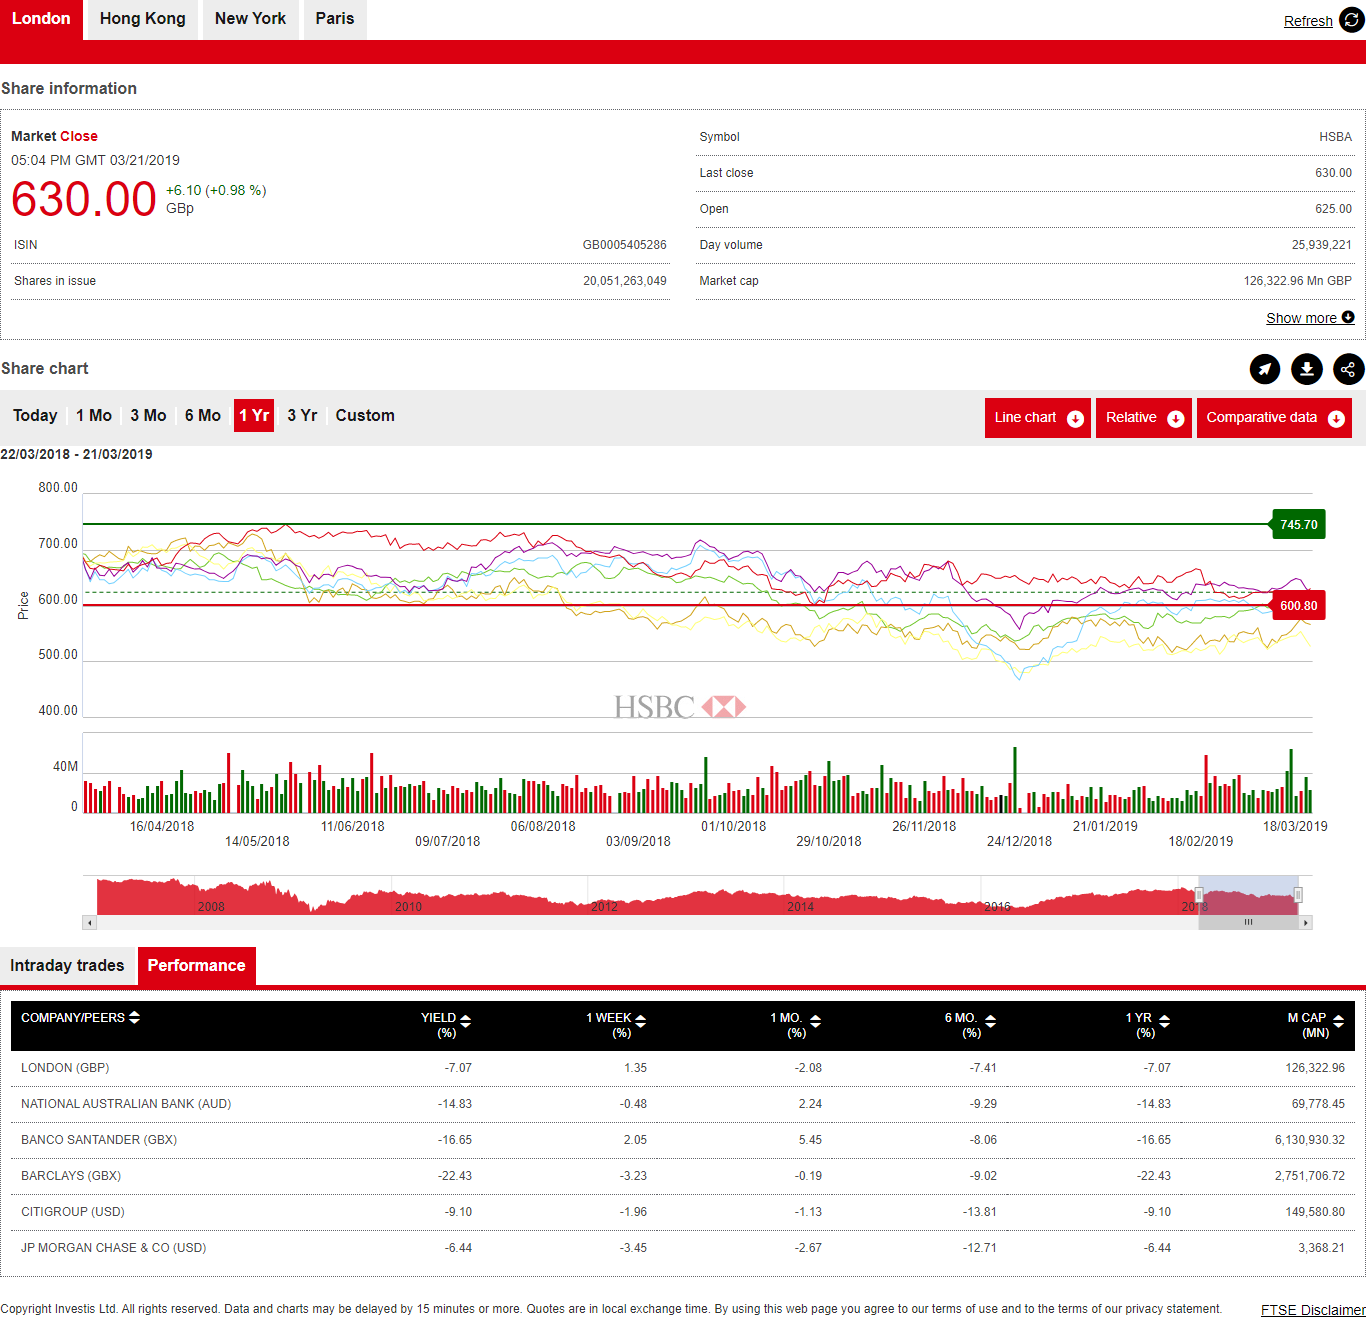Click the share icon above chart
Viewport: 1366px width, 1324px height.
1348,369
